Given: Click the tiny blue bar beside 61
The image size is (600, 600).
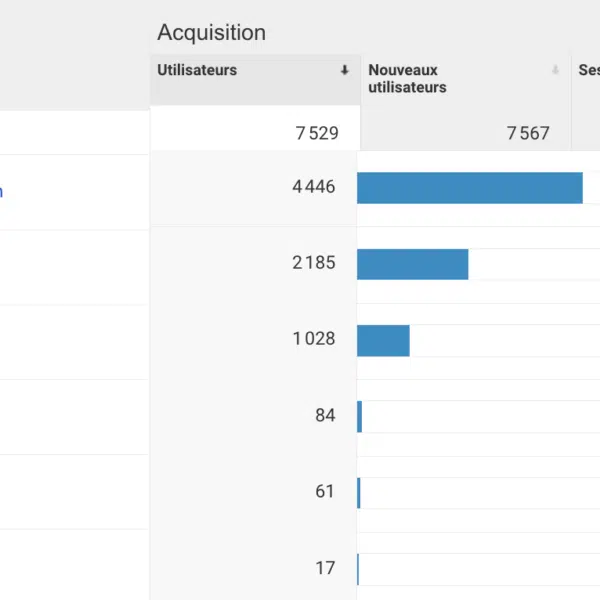Looking at the screenshot, I should (358, 492).
